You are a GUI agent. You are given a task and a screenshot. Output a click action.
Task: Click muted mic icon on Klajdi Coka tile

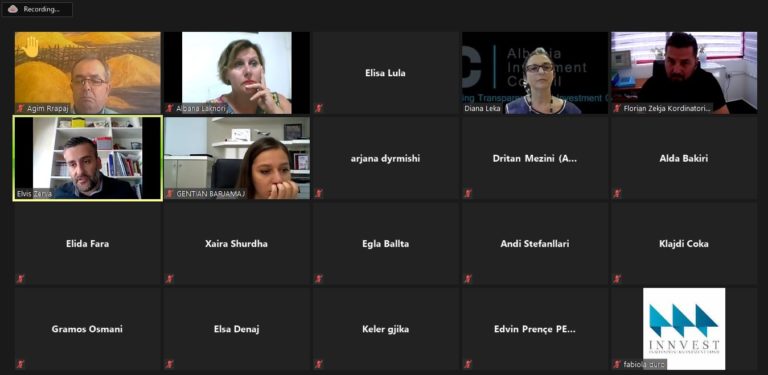coord(617,279)
